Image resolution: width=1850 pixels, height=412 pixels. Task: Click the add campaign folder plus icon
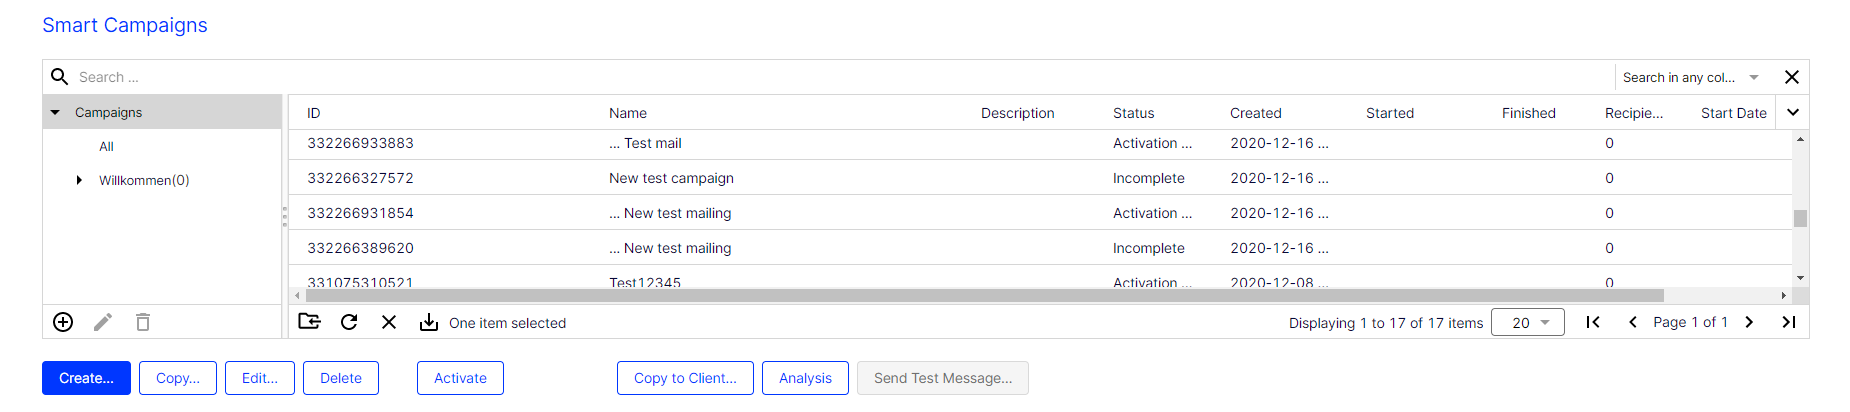pos(63,322)
